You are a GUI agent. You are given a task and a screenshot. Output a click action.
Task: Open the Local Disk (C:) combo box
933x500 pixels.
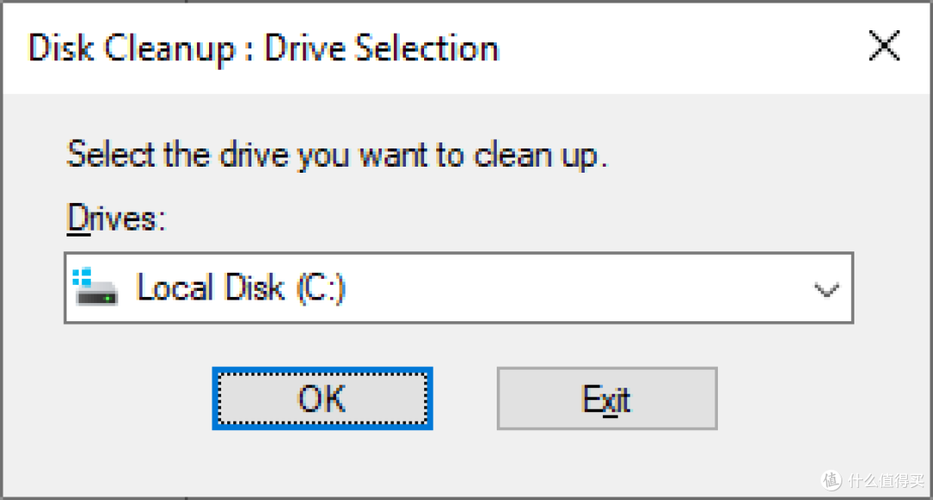click(x=458, y=288)
